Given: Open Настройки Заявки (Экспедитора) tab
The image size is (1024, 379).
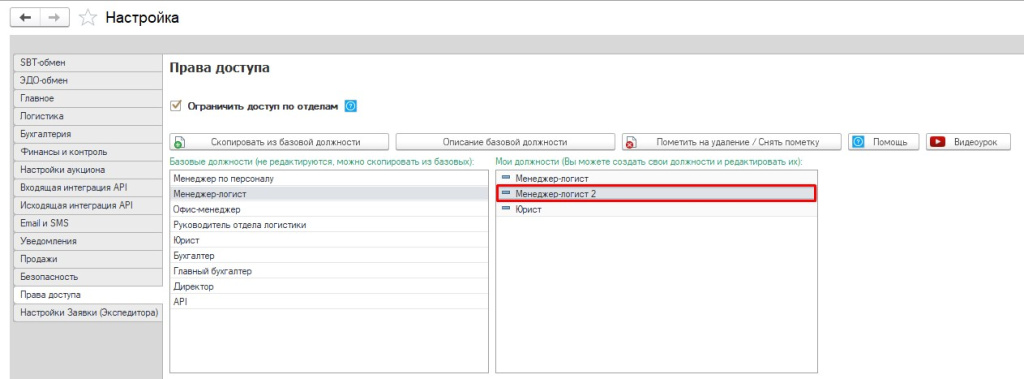Looking at the screenshot, I should [87, 312].
